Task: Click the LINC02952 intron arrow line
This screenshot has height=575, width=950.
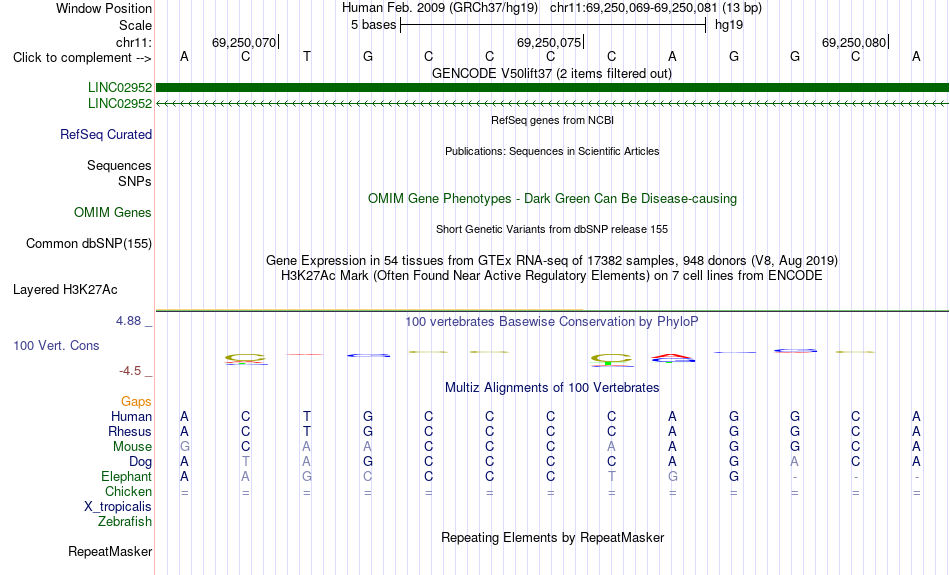Action: [x=552, y=104]
